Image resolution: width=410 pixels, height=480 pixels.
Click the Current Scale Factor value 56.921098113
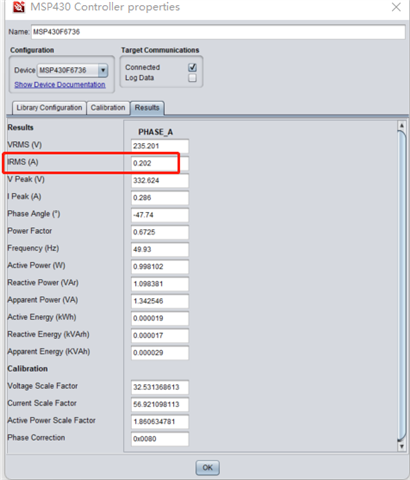pyautogui.click(x=160, y=405)
